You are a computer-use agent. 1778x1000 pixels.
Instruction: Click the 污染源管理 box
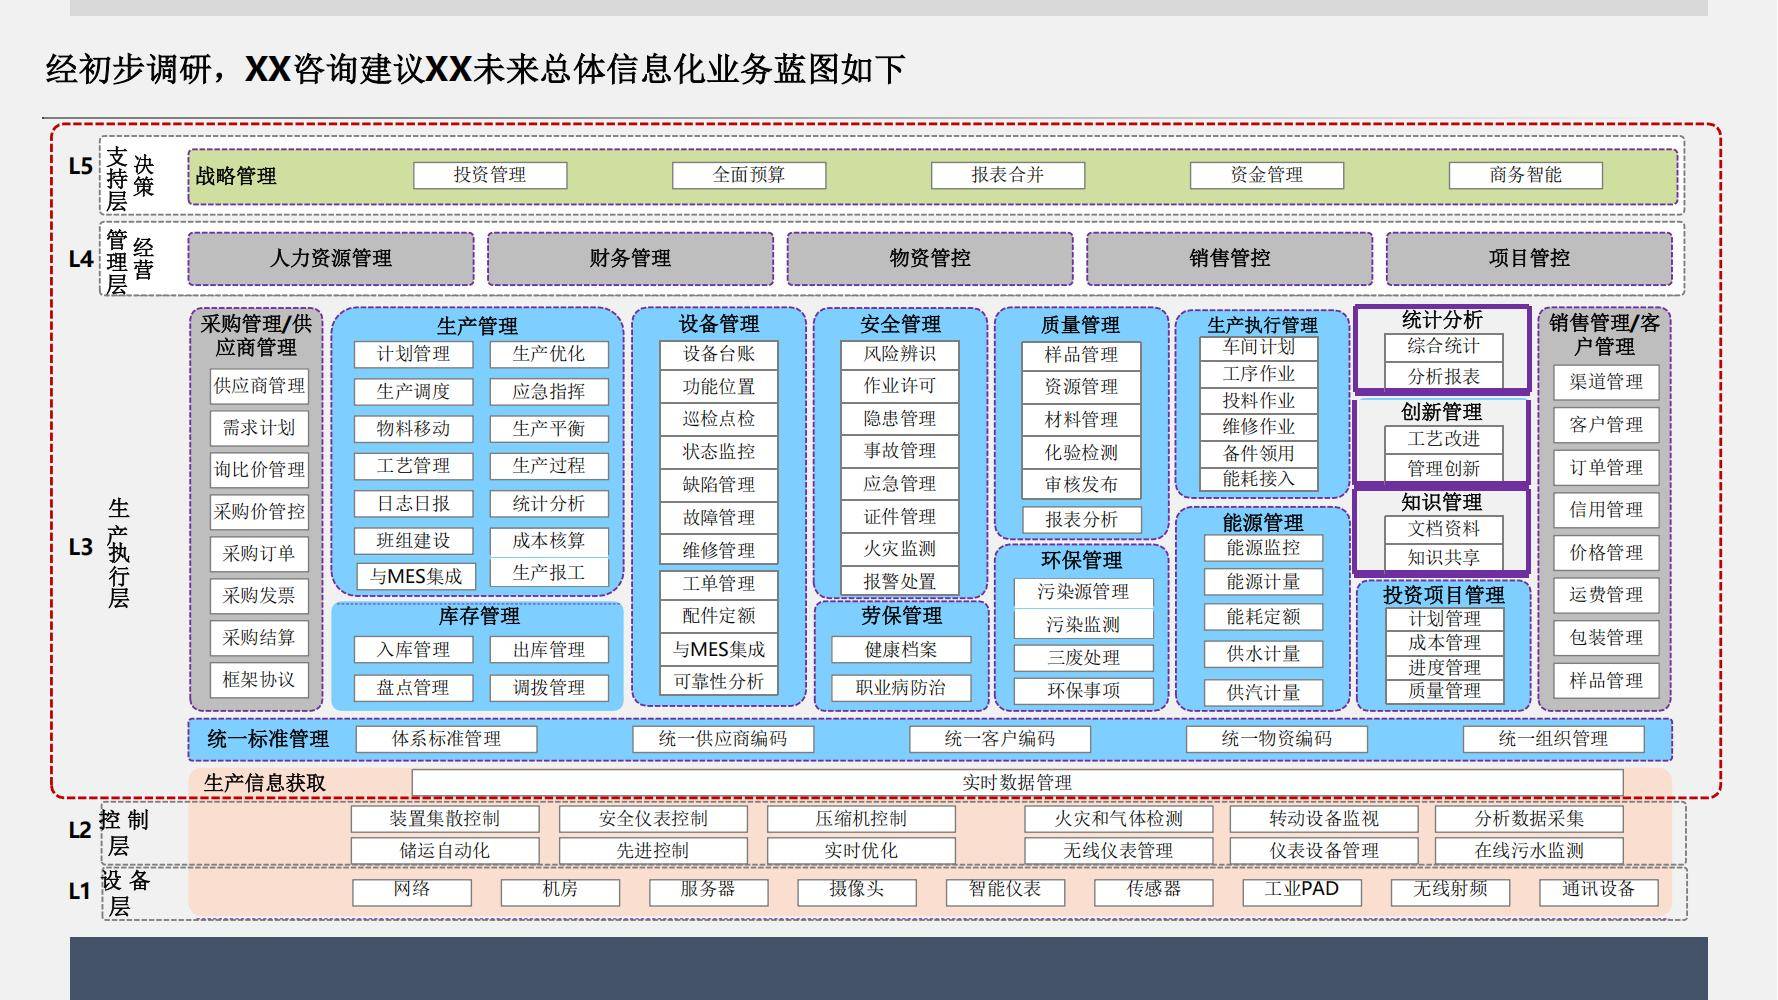click(x=1083, y=593)
